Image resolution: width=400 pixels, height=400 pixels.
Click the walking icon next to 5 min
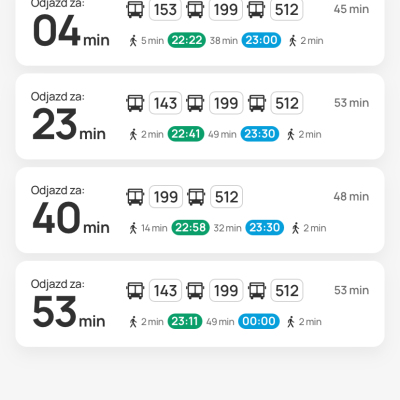tap(133, 41)
